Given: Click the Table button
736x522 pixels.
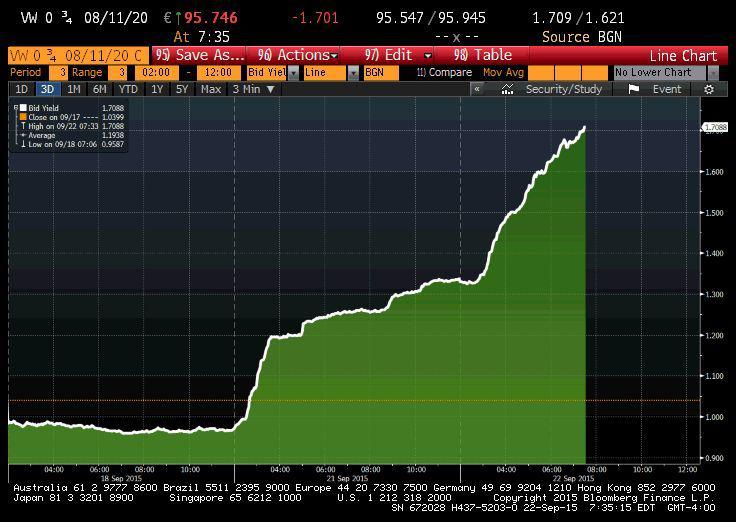Looking at the screenshot, I should pos(482,56).
